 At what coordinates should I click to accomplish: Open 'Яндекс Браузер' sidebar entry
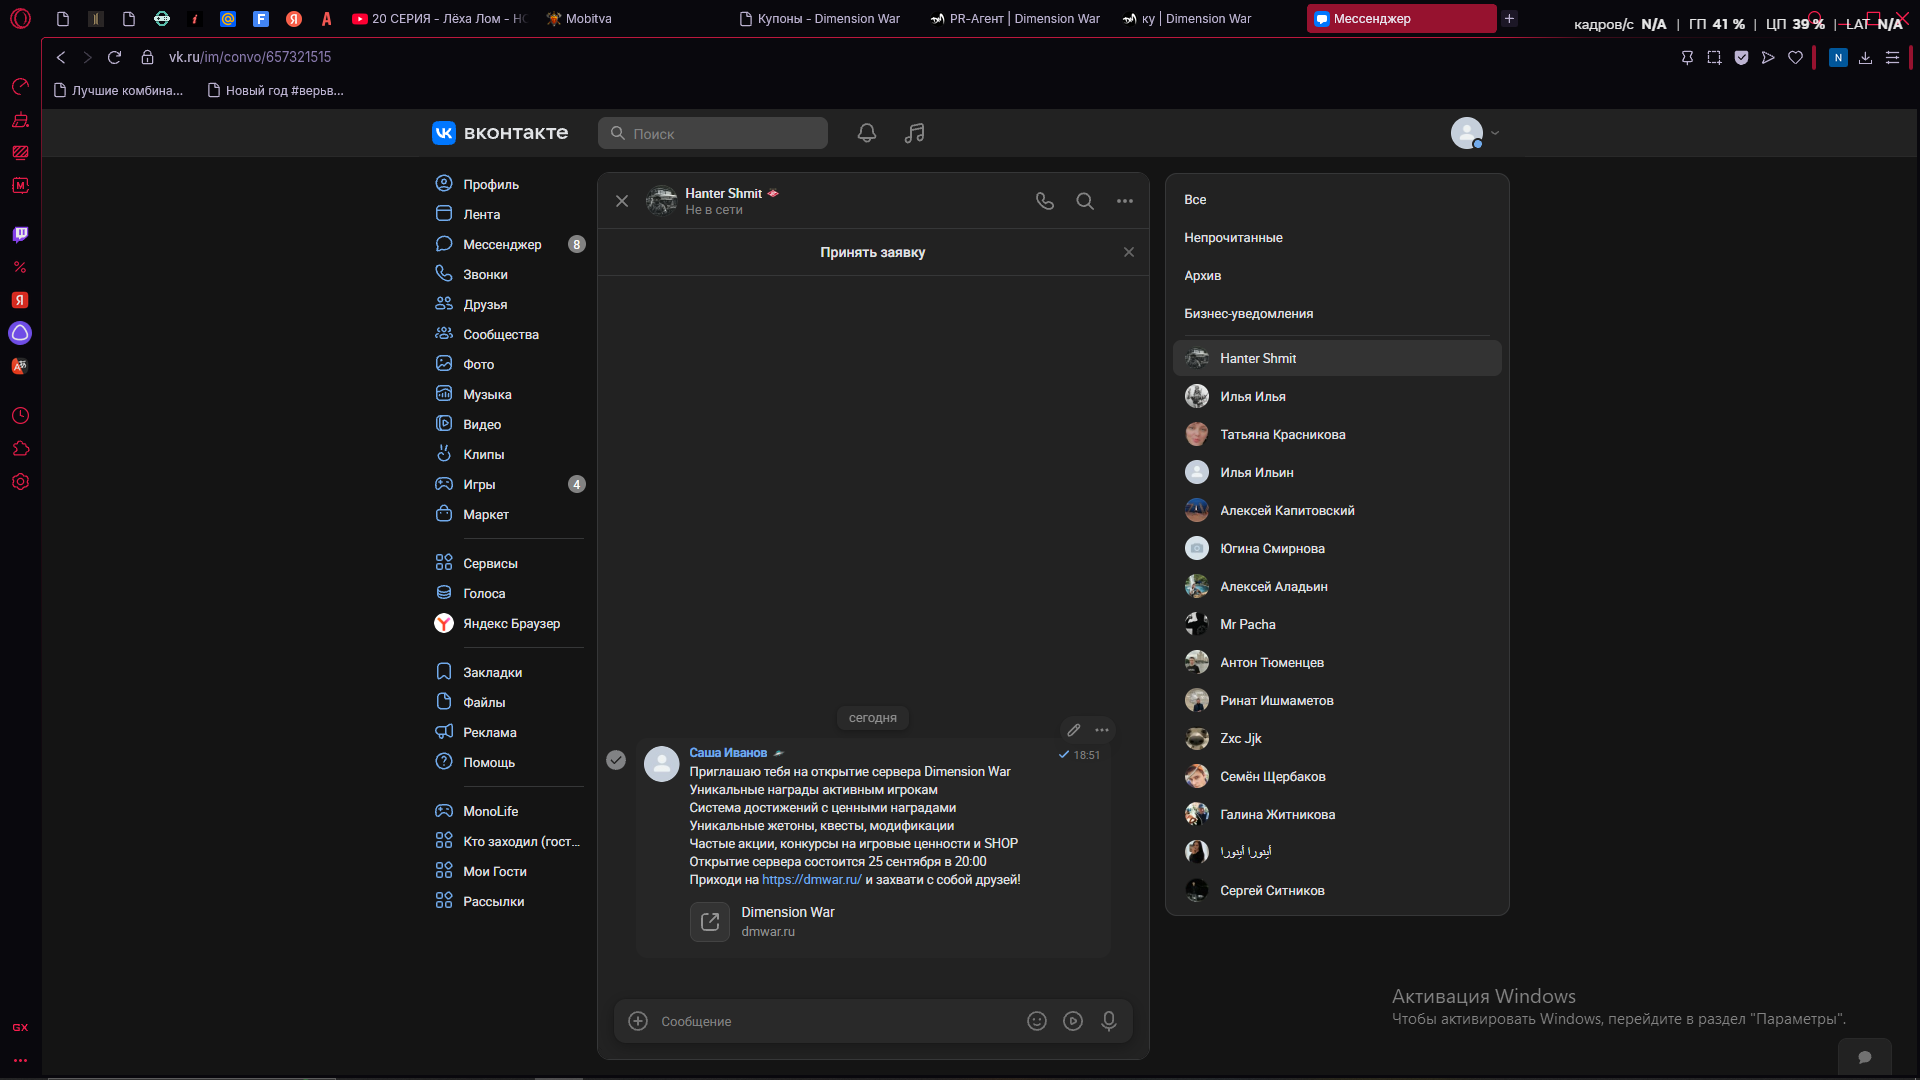coord(509,623)
